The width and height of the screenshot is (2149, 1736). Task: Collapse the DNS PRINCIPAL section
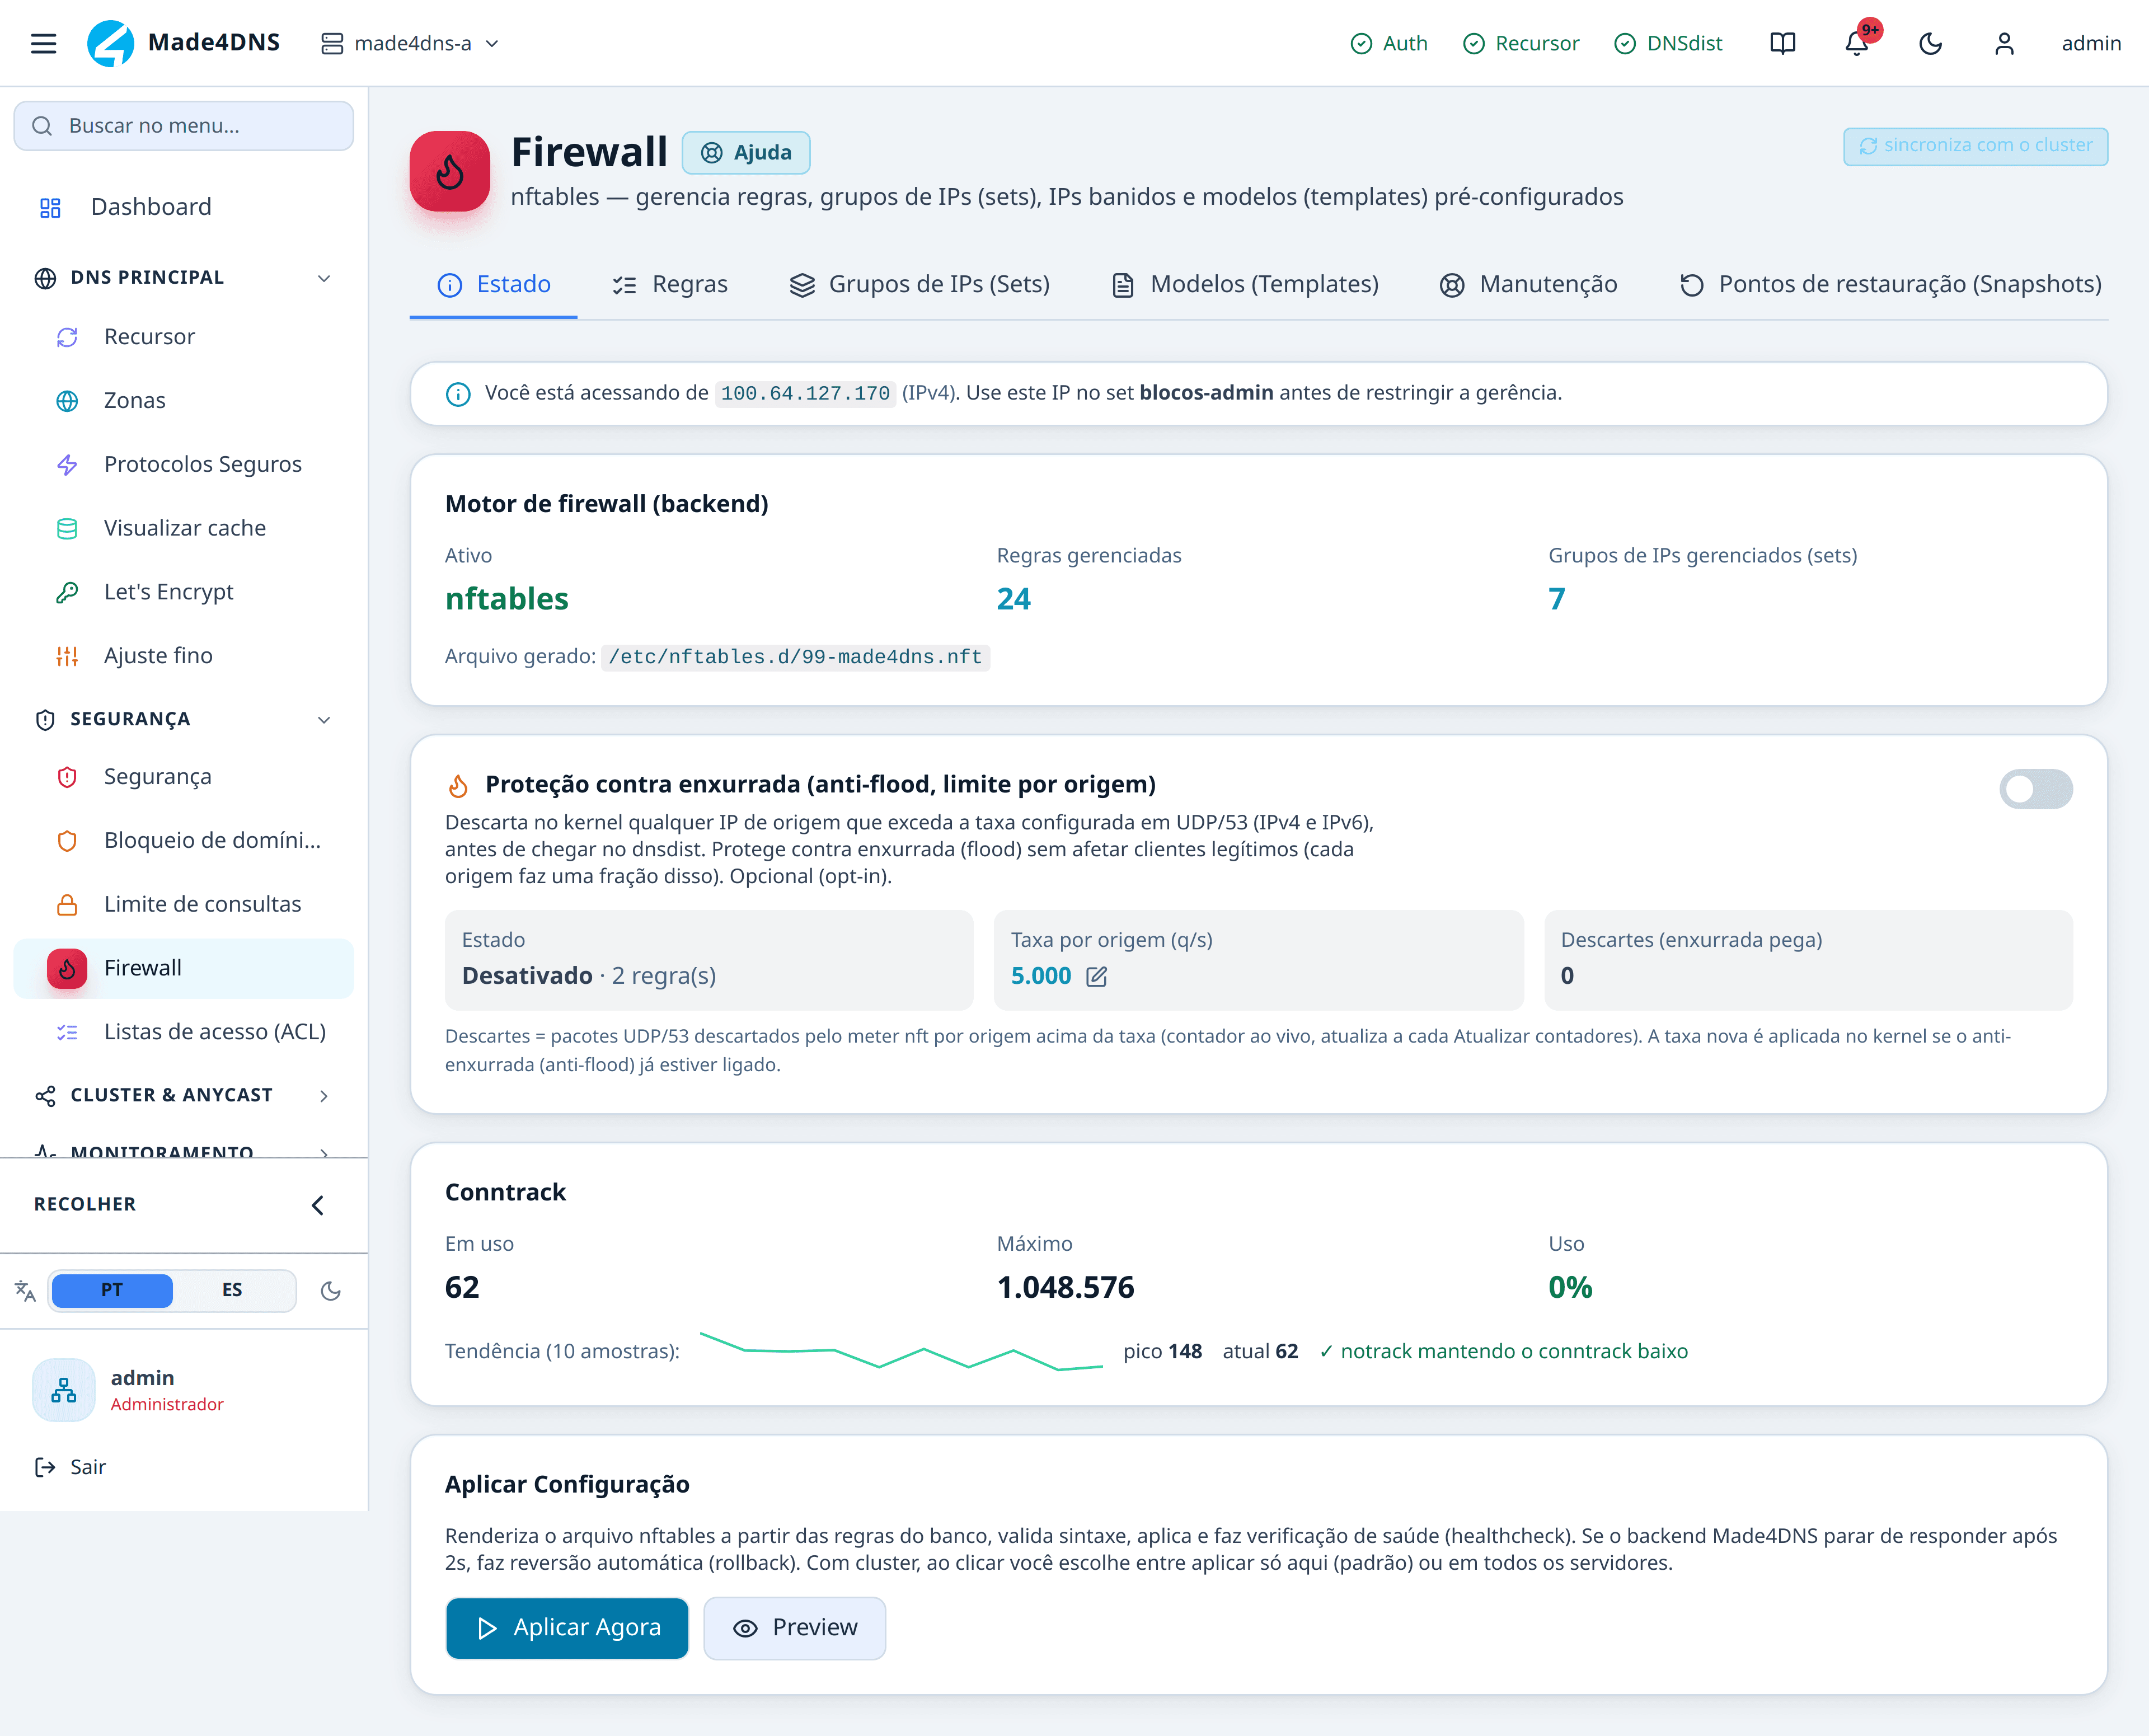coord(184,278)
